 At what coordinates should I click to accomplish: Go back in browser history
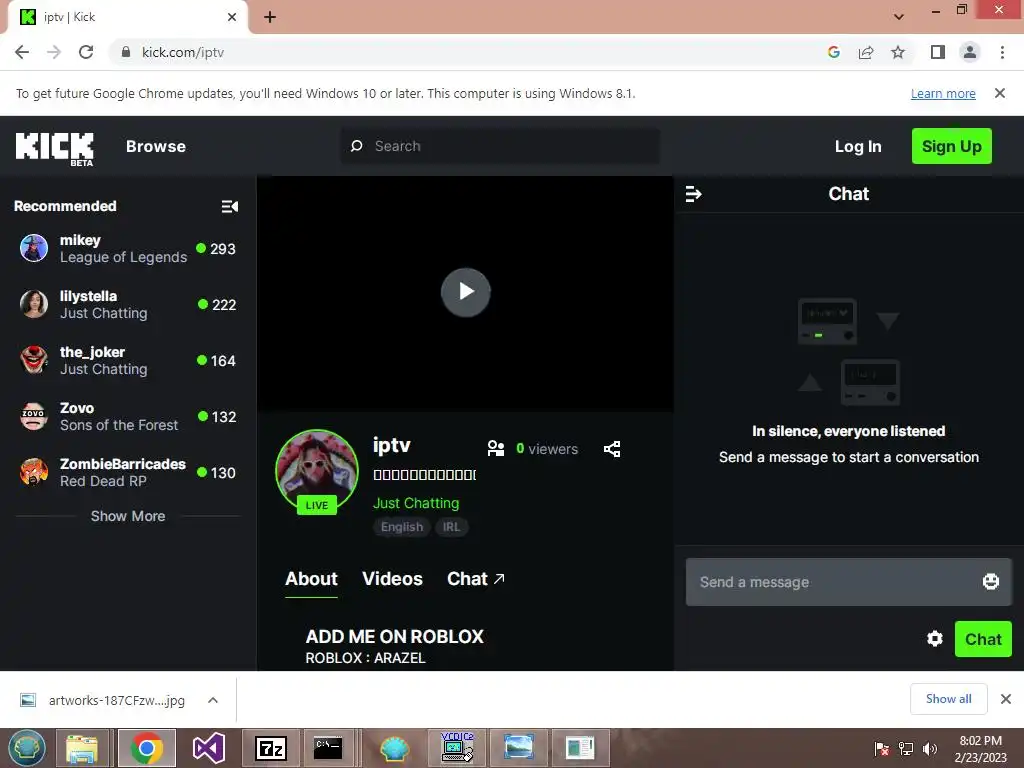click(x=22, y=52)
